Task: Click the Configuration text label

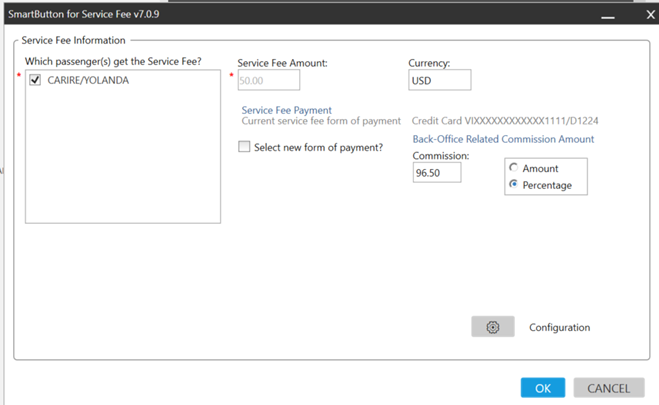Action: point(559,327)
